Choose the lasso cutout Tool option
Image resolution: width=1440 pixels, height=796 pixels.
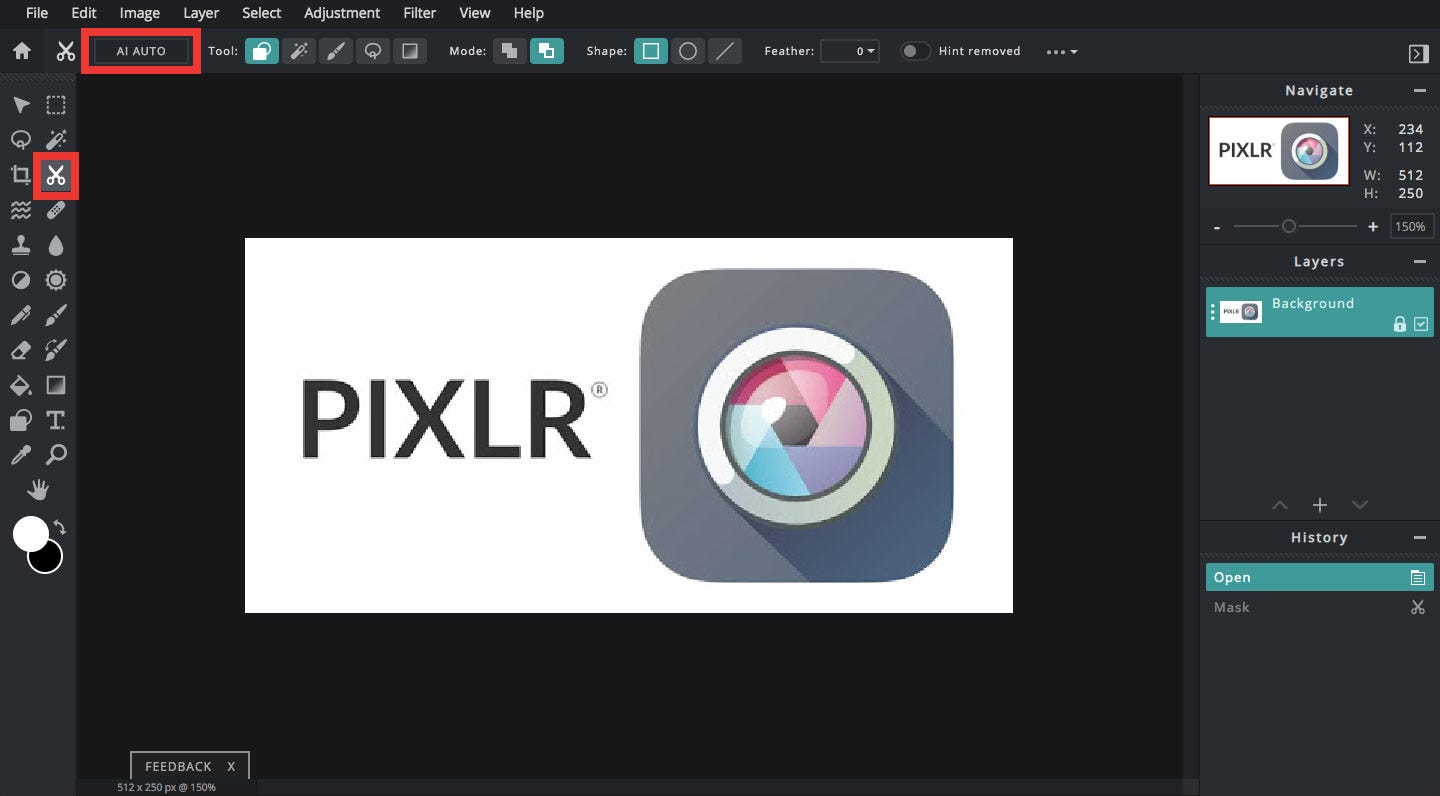click(x=373, y=51)
